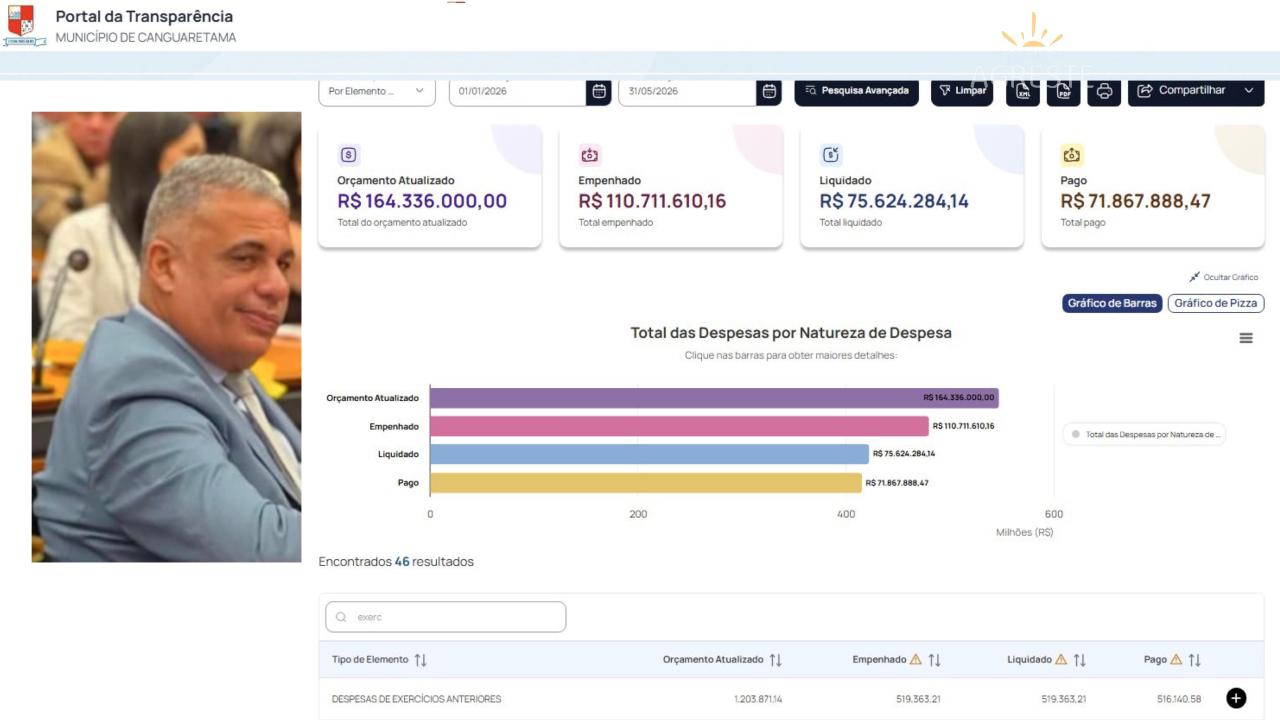Screen dimensions: 1280x720
Task: Expand the Despesas de Exercícios Anteriores row
Action: [1236, 698]
